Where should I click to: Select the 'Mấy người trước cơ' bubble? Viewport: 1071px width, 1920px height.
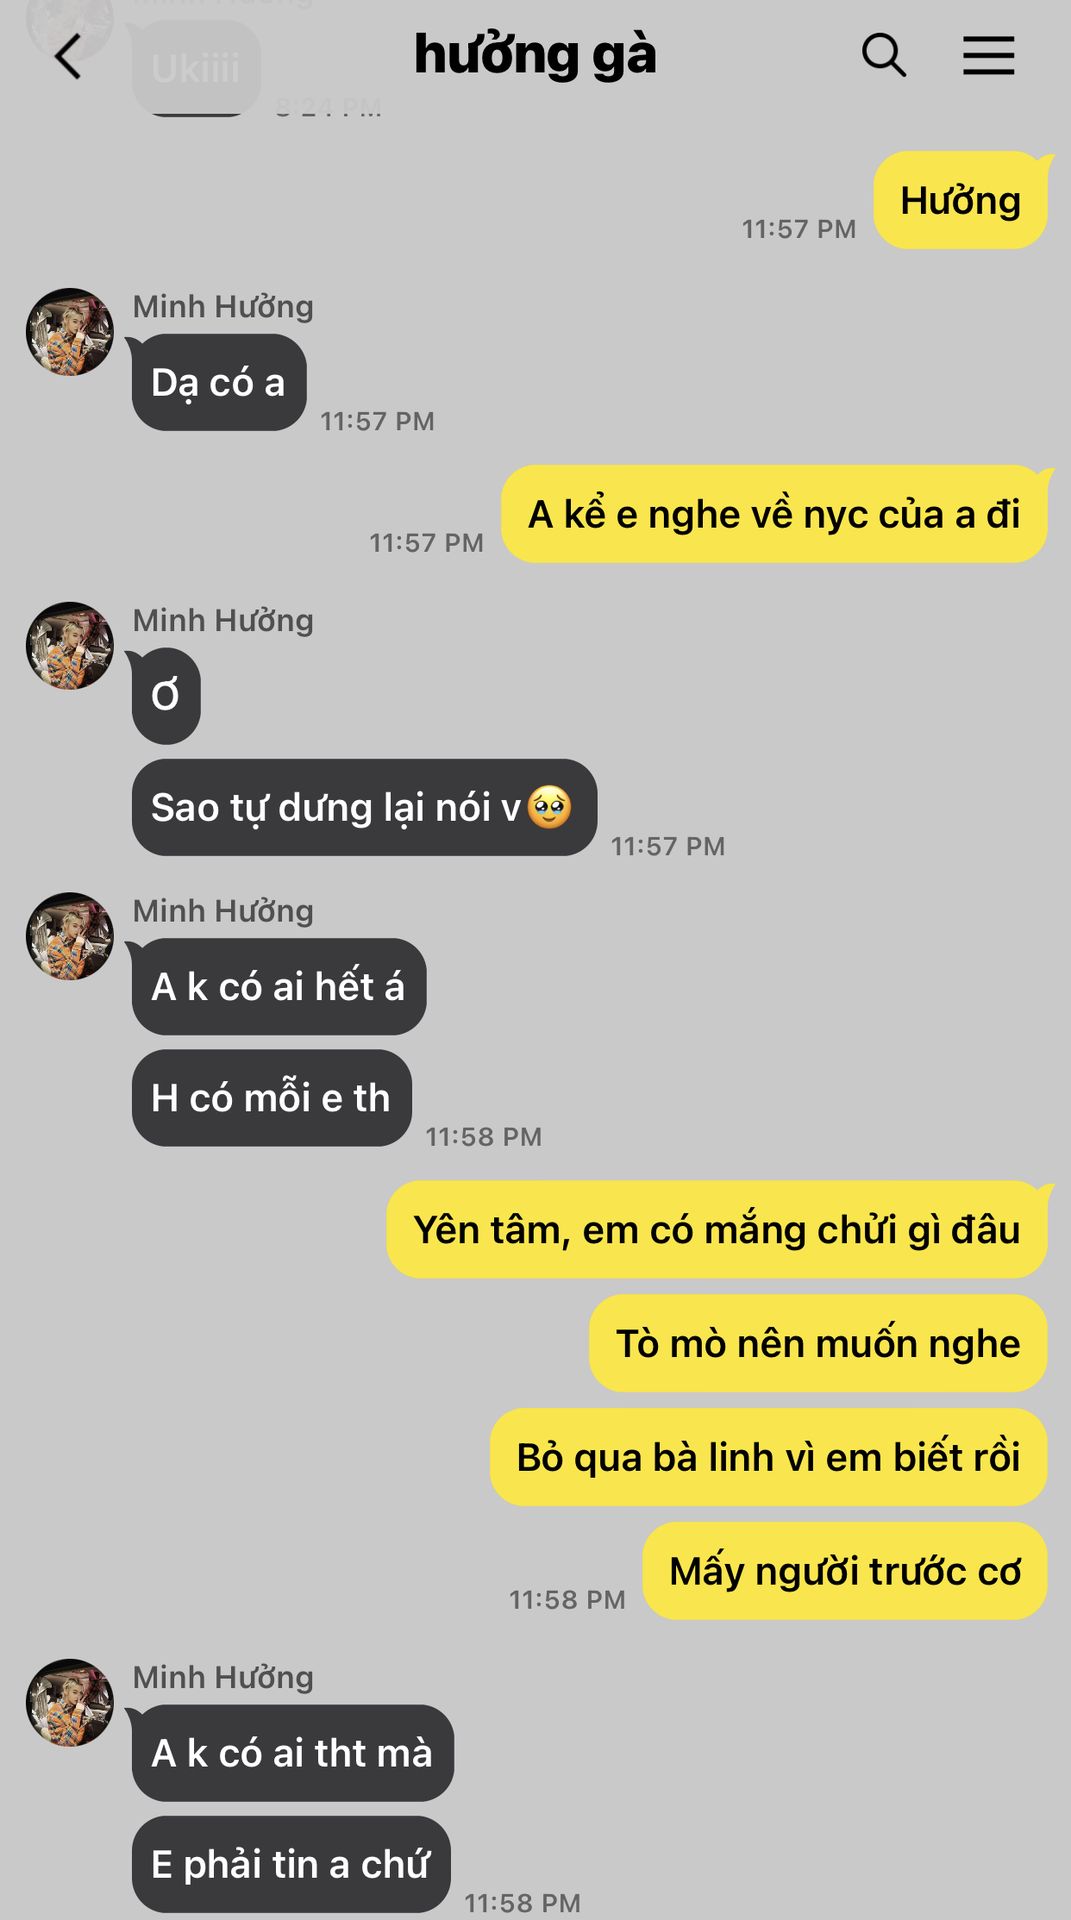(x=845, y=1571)
